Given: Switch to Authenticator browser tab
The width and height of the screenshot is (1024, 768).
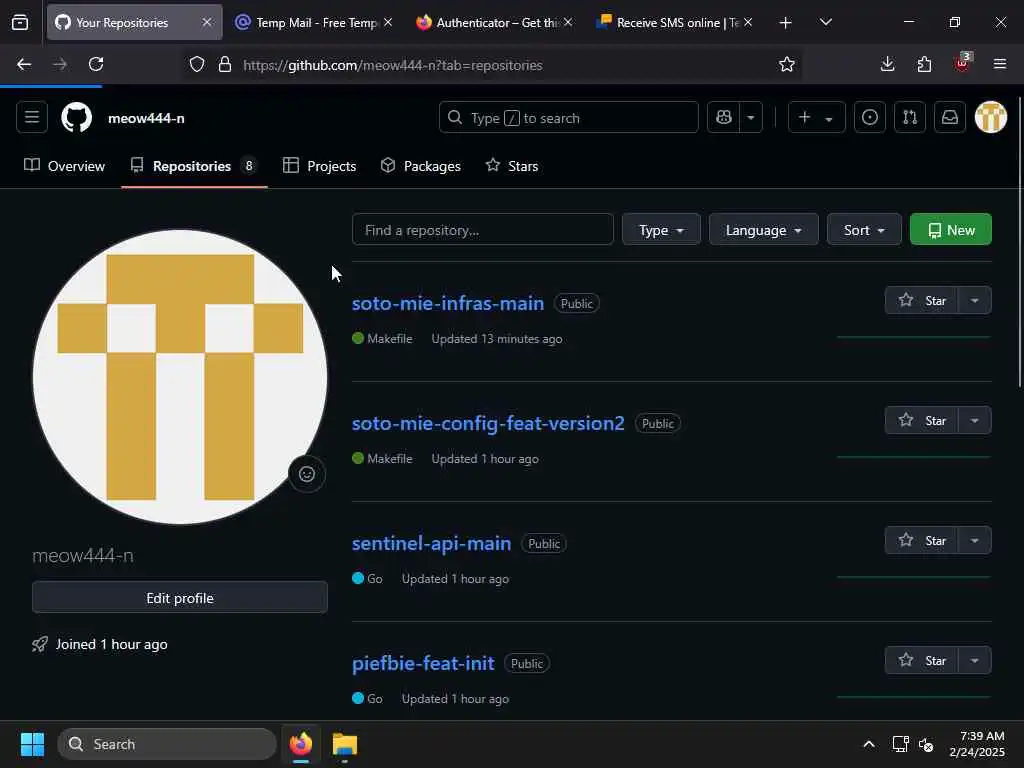Looking at the screenshot, I should [494, 22].
